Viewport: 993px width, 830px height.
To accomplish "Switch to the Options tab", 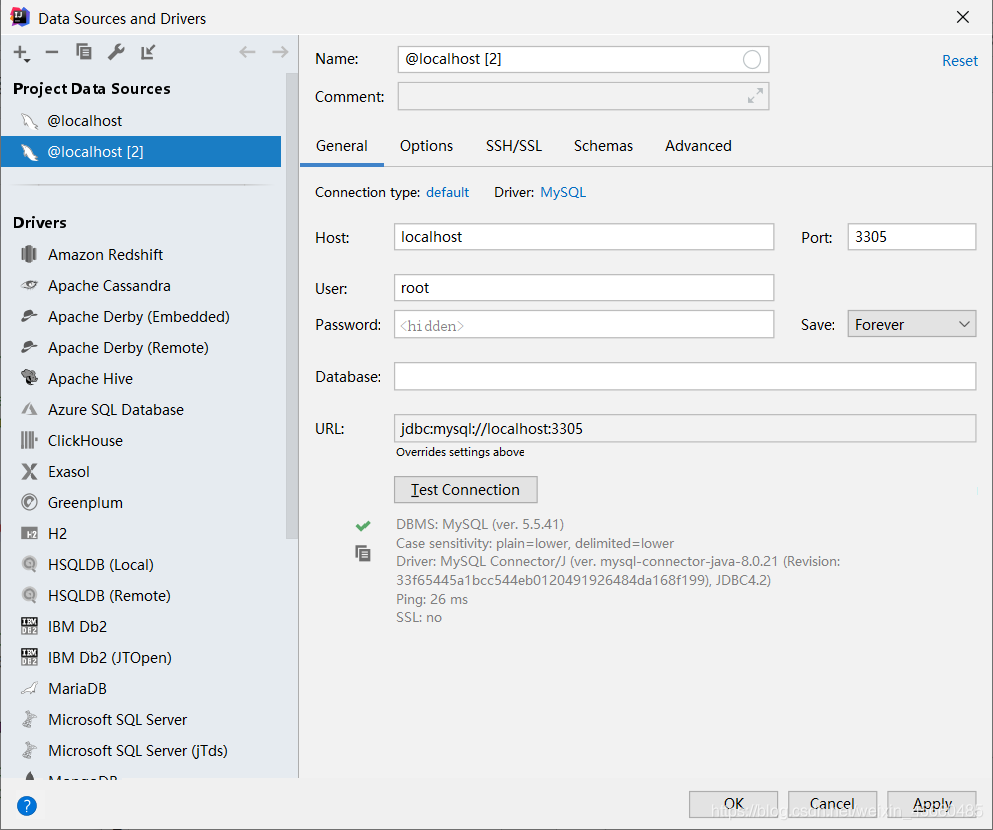I will tap(426, 146).
